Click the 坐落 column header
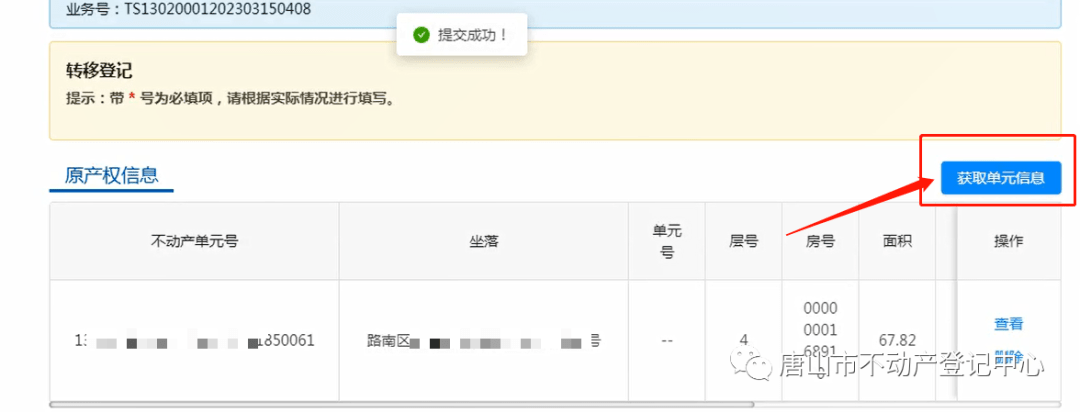 click(483, 241)
